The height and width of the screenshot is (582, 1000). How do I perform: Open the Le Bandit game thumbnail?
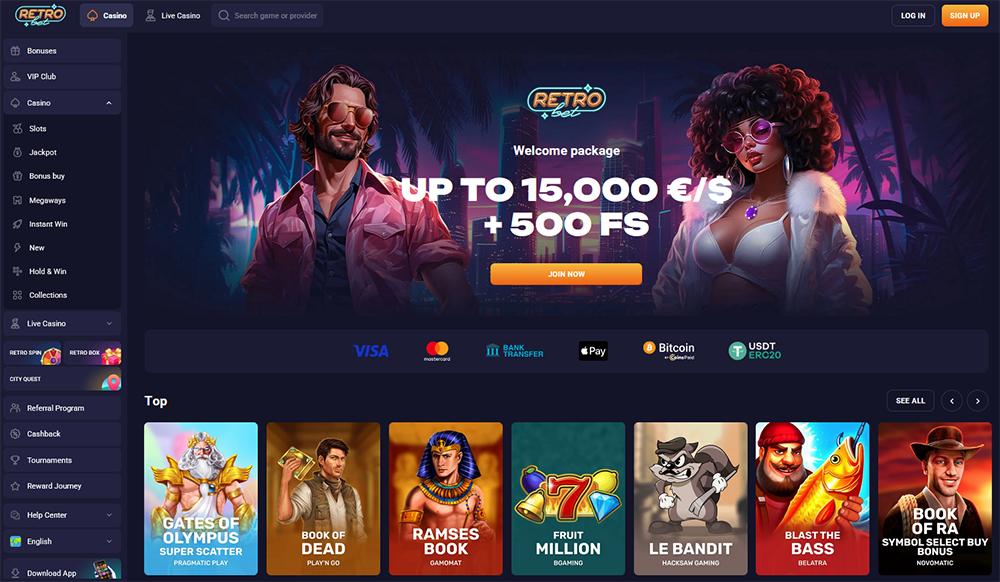point(691,498)
